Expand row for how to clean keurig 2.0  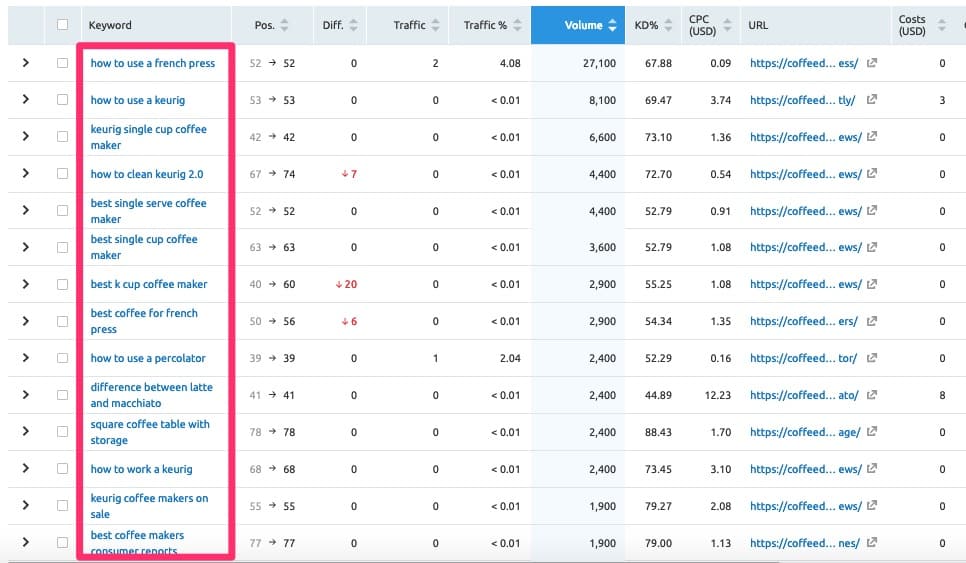coord(26,174)
